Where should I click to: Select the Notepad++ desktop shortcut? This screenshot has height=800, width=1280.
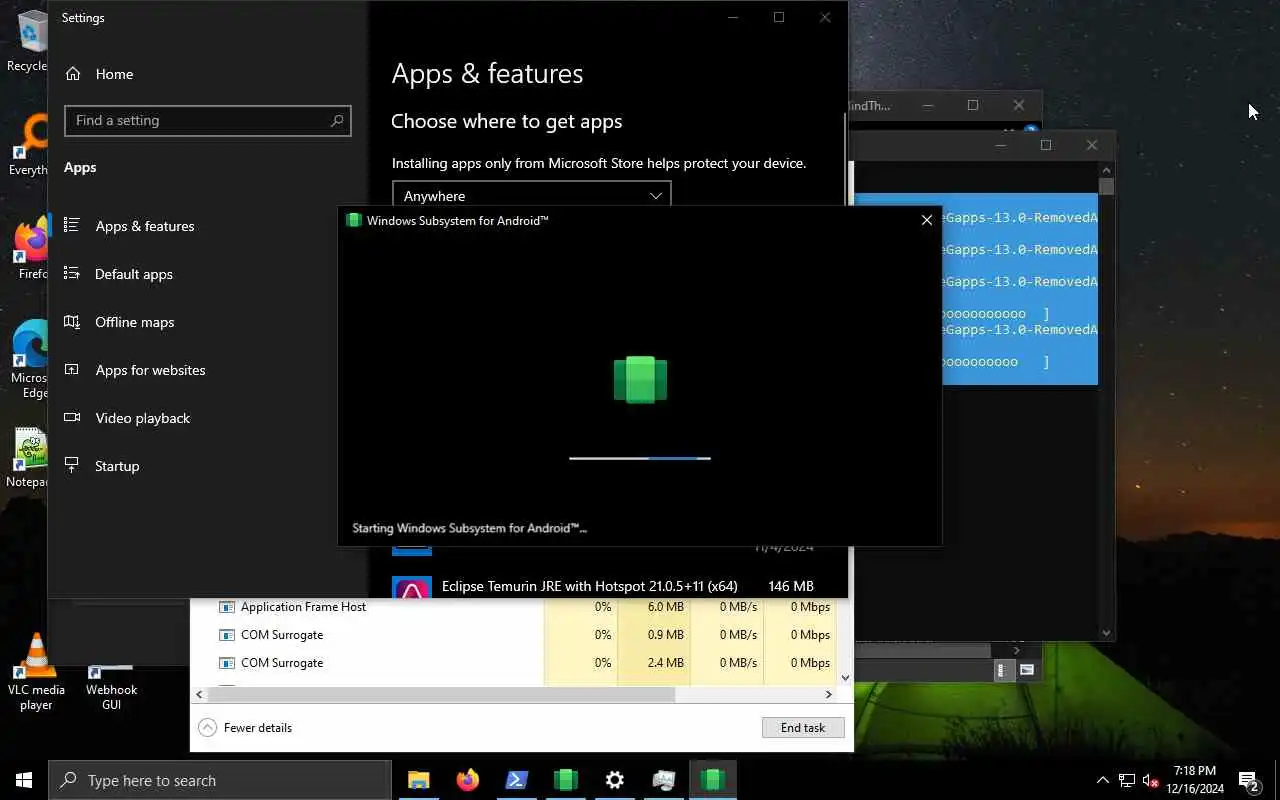coord(28,459)
